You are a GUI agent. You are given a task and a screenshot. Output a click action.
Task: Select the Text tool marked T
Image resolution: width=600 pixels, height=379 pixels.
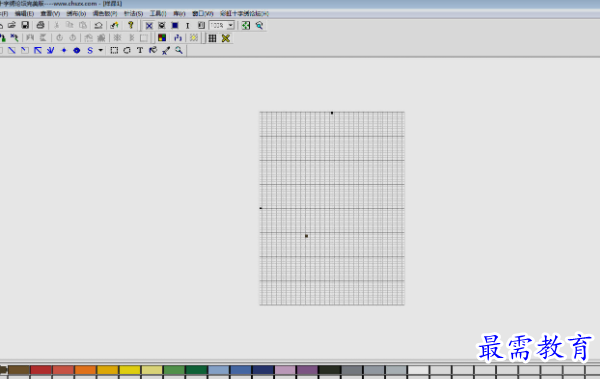pos(140,50)
